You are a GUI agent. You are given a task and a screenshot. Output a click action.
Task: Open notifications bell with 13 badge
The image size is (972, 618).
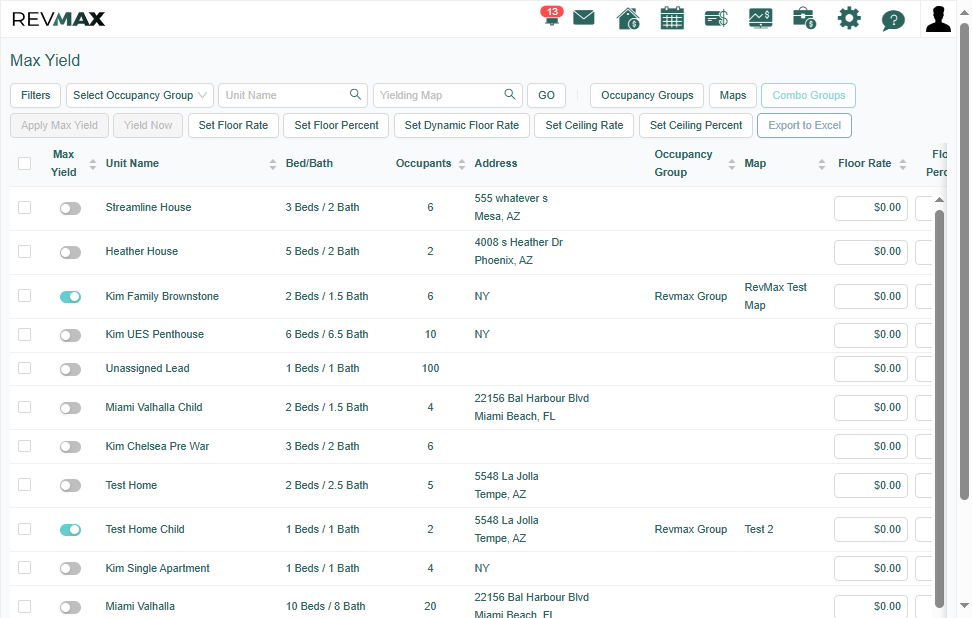[551, 17]
